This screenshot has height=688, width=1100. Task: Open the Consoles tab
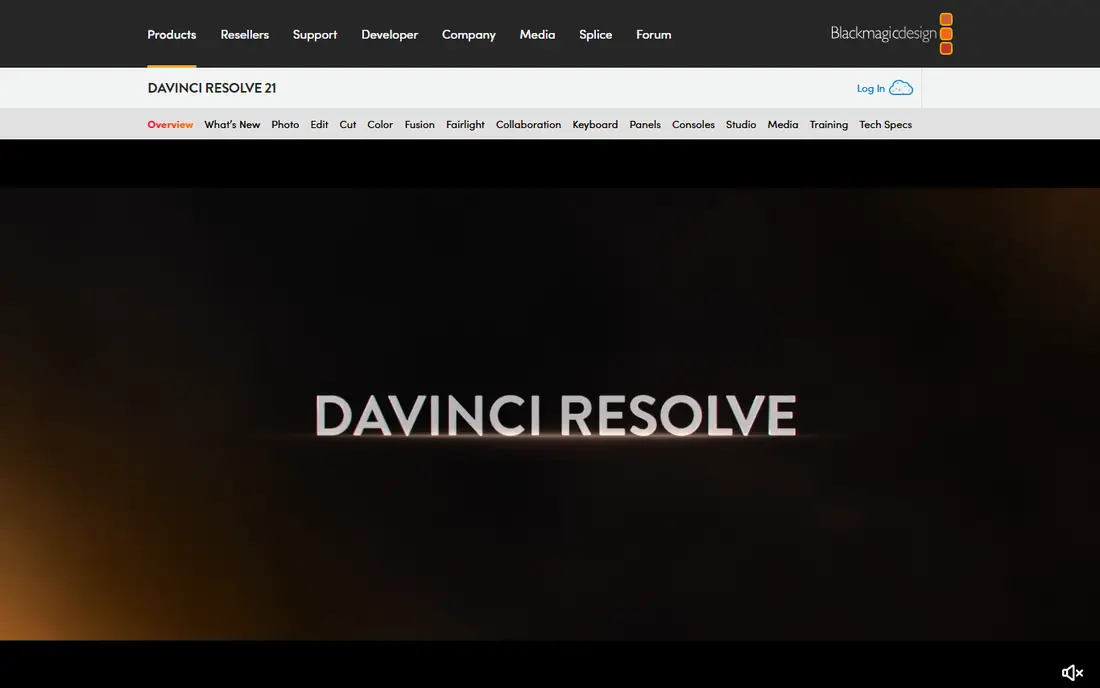(693, 124)
